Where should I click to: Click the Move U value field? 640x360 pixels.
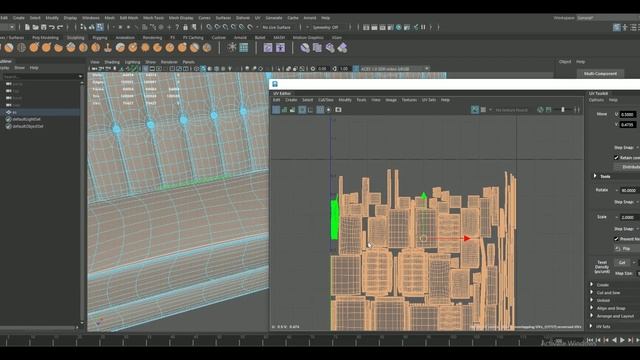pyautogui.click(x=628, y=115)
